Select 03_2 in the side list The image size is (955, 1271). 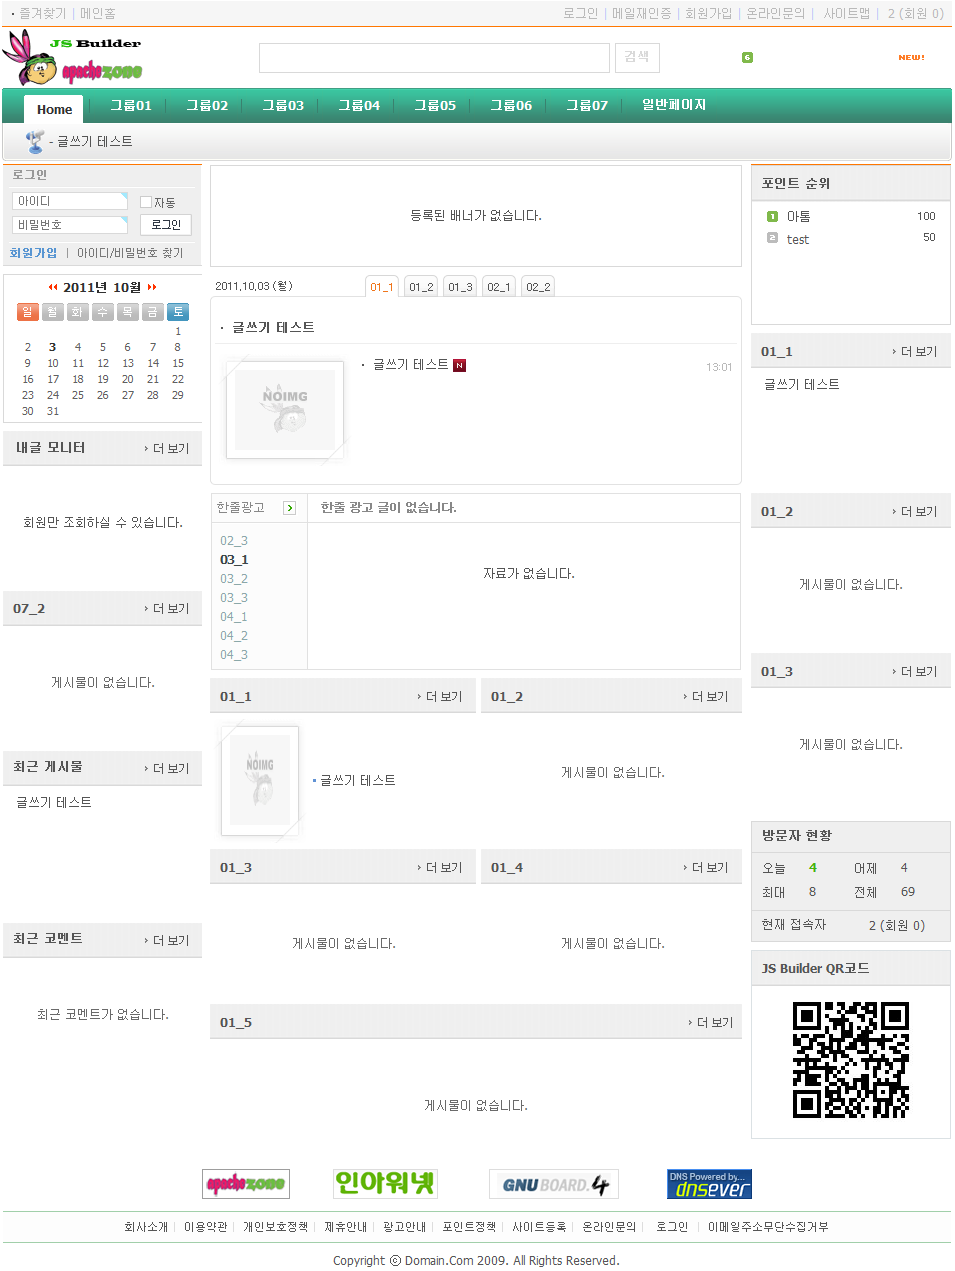(x=234, y=579)
